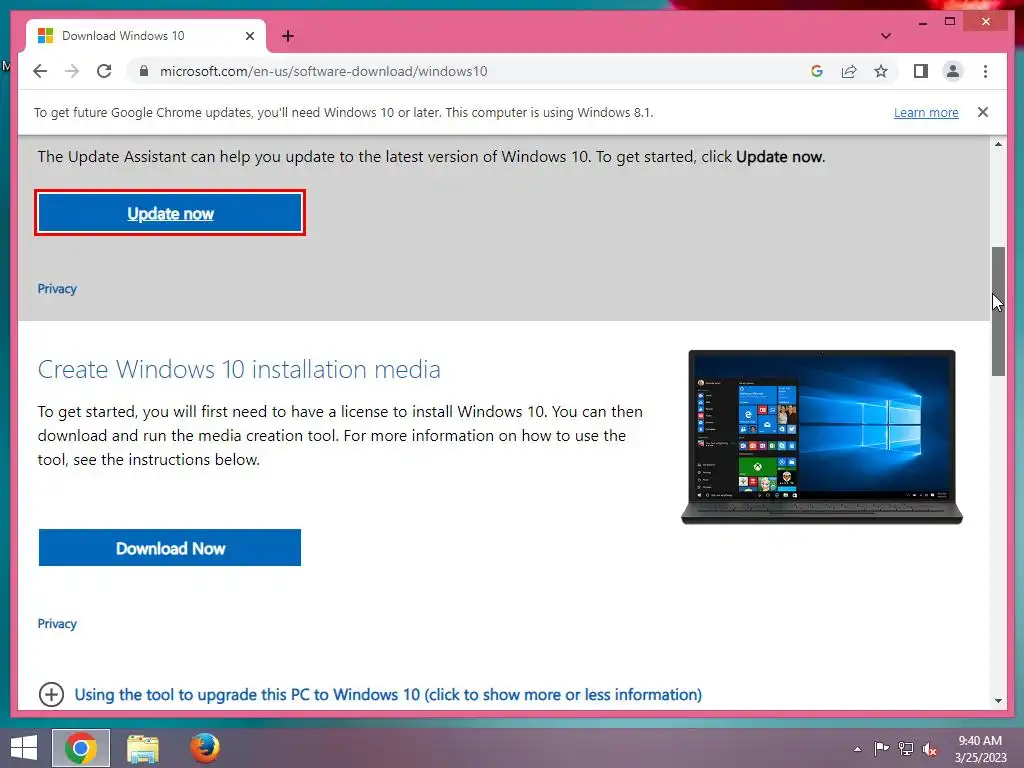Go back to the previous page
Screen dimensions: 1024x768
40,71
